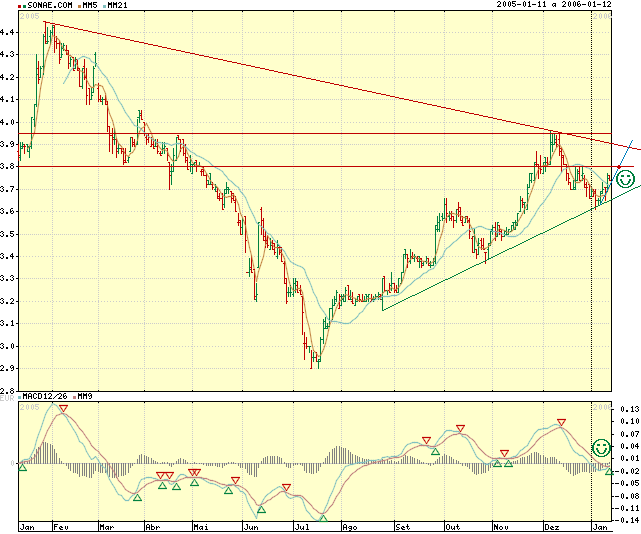The height and width of the screenshot is (534, 641).
Task: Click the green triangle at January 2005 MACD start
Action: [x=22, y=467]
